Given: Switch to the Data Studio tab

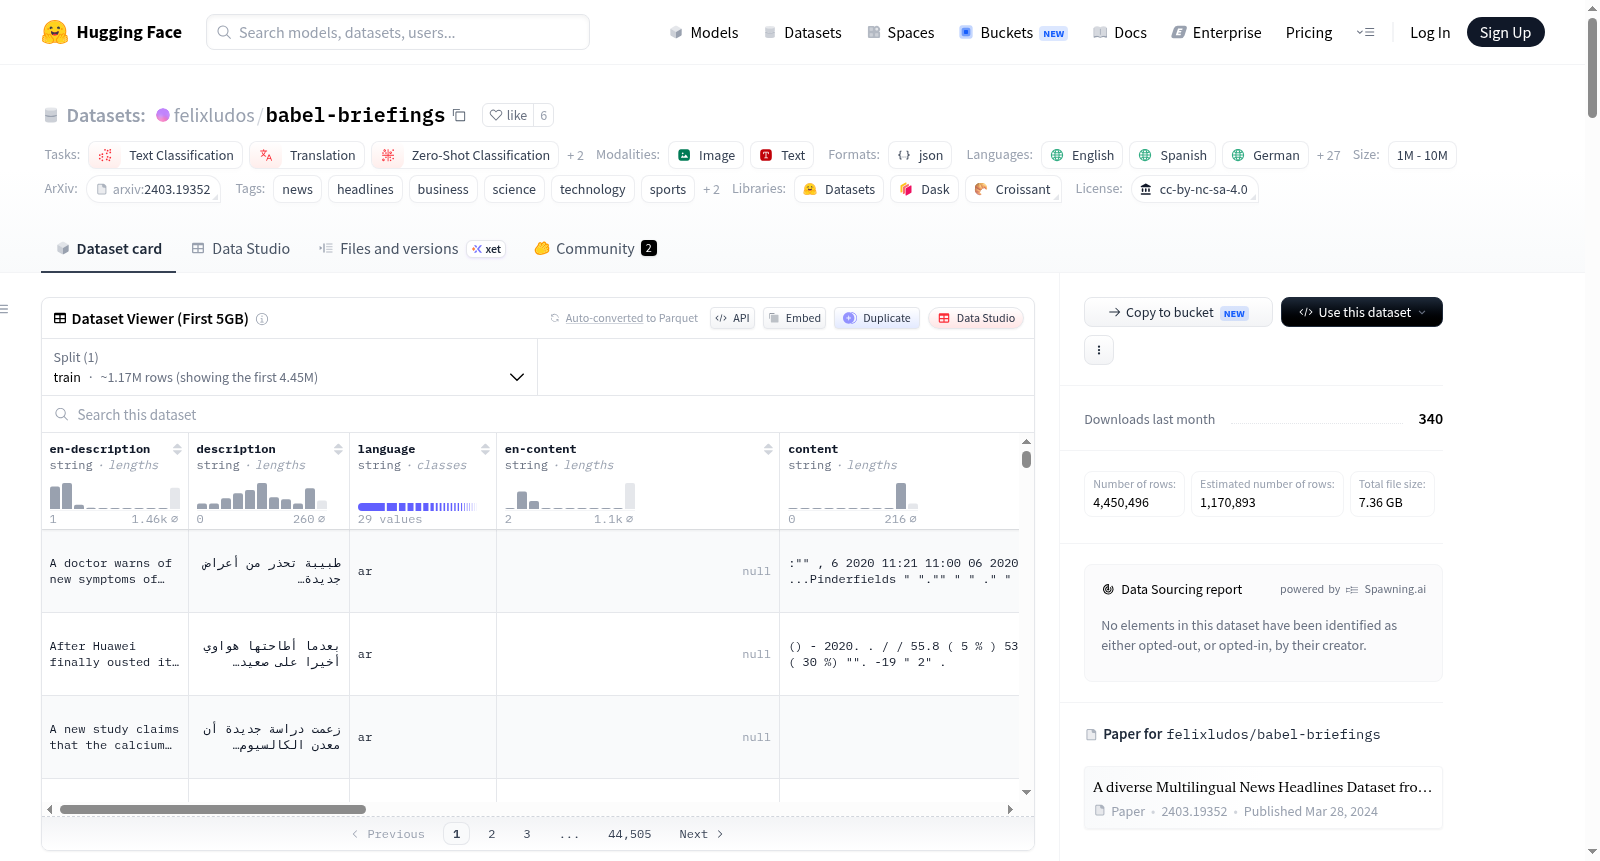Looking at the screenshot, I should point(241,248).
